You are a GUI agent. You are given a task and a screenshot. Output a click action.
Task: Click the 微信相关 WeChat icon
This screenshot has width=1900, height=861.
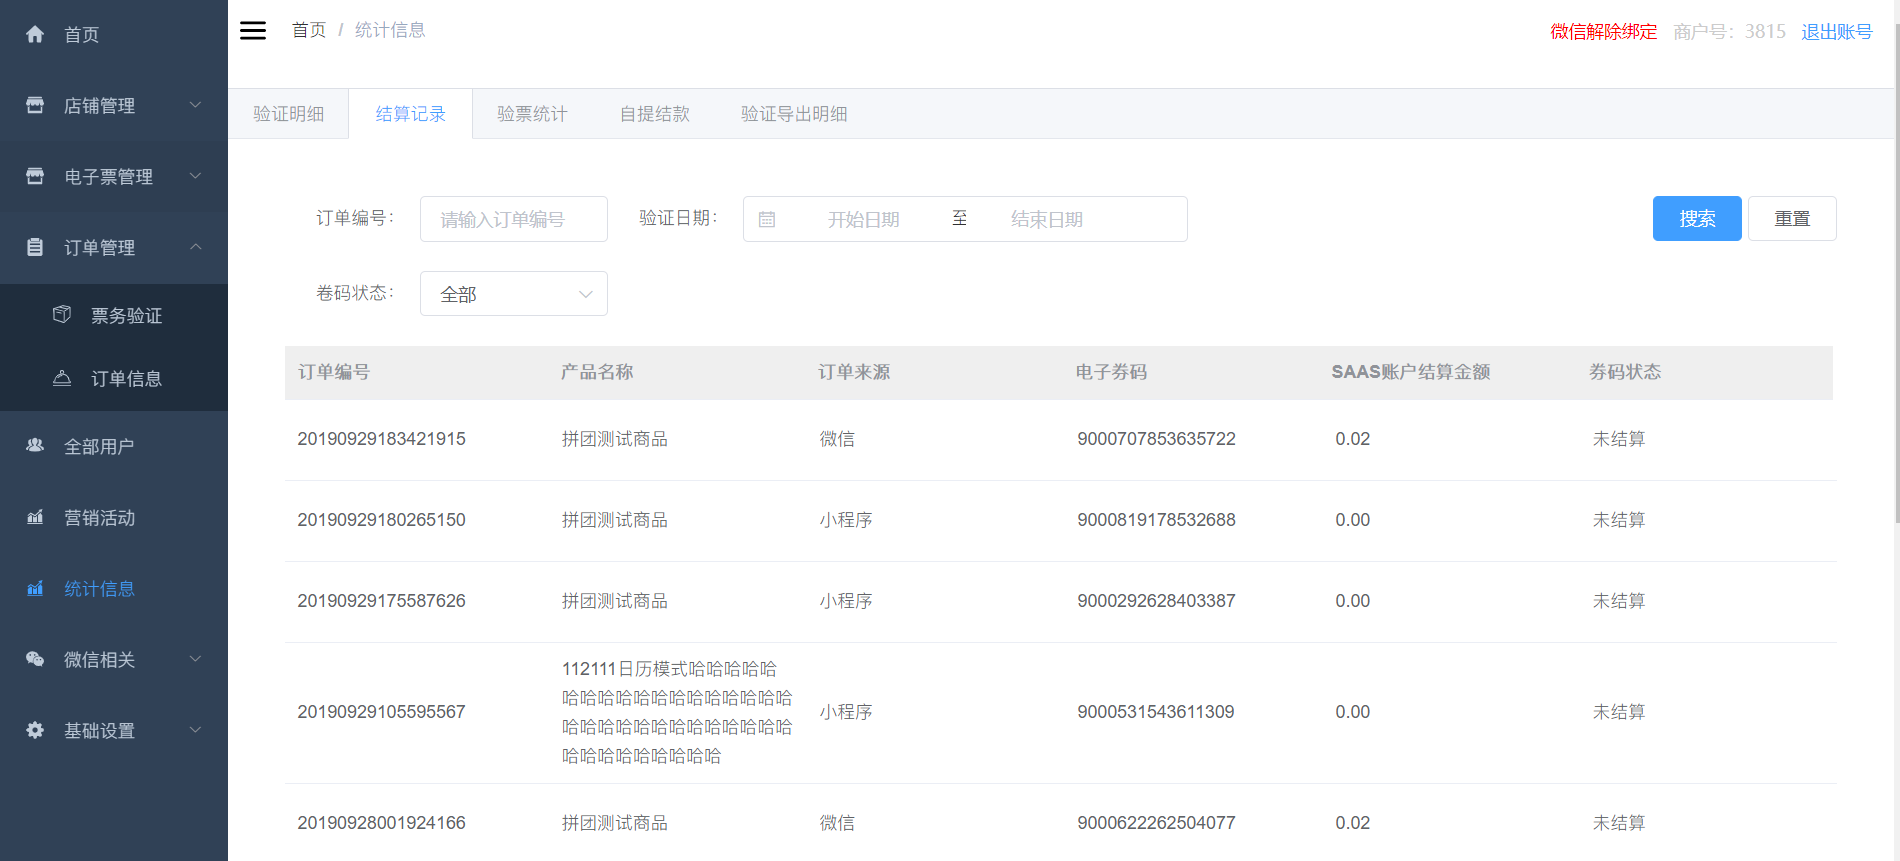coord(35,659)
